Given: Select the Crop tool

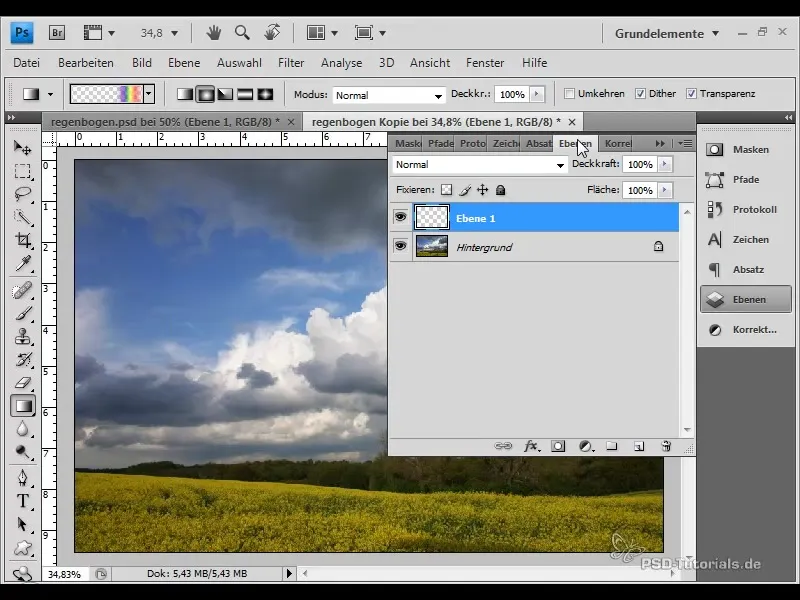Looking at the screenshot, I should point(22,240).
